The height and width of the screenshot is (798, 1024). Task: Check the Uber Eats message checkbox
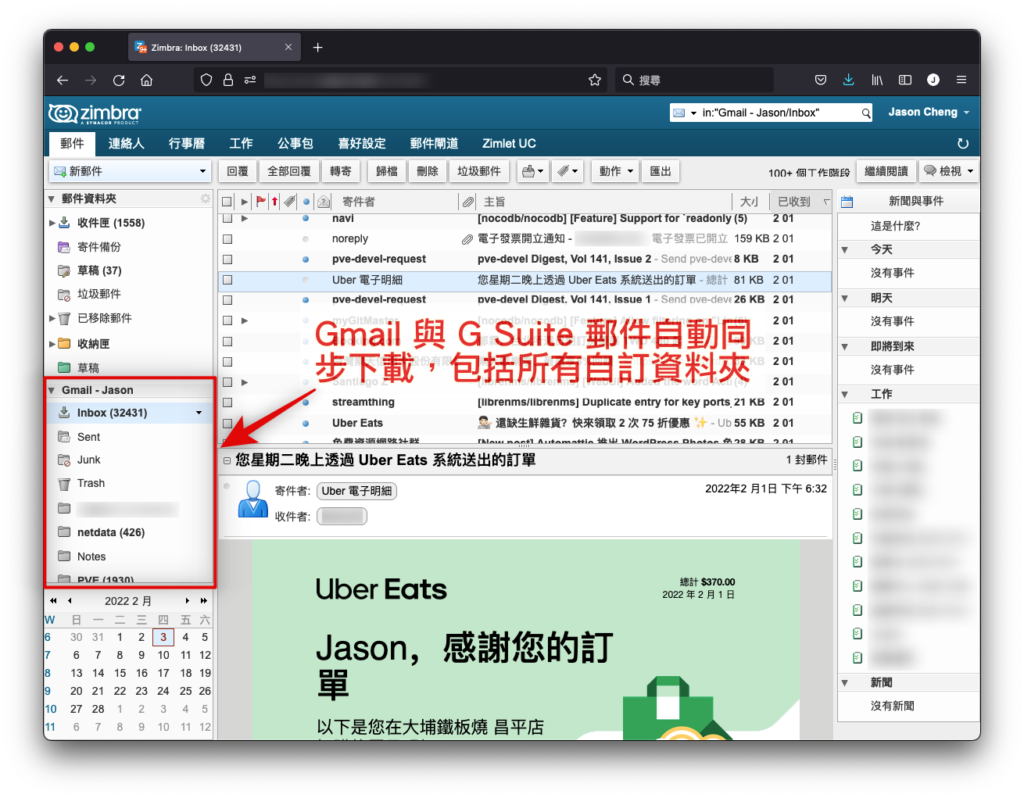[227, 423]
